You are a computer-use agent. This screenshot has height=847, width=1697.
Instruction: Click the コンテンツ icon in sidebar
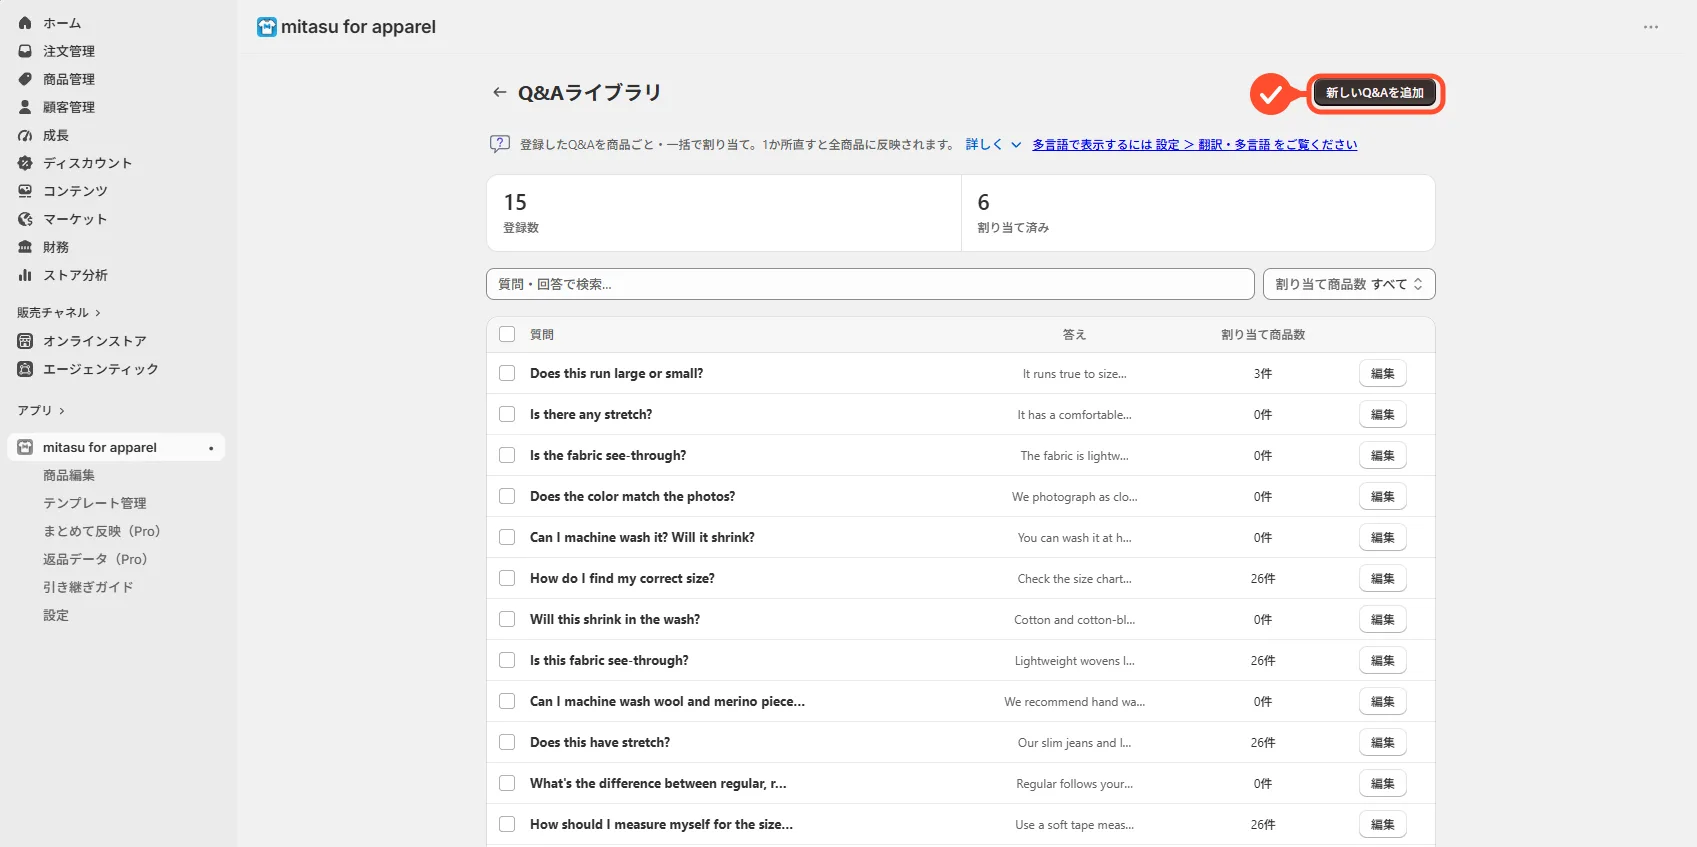[25, 191]
